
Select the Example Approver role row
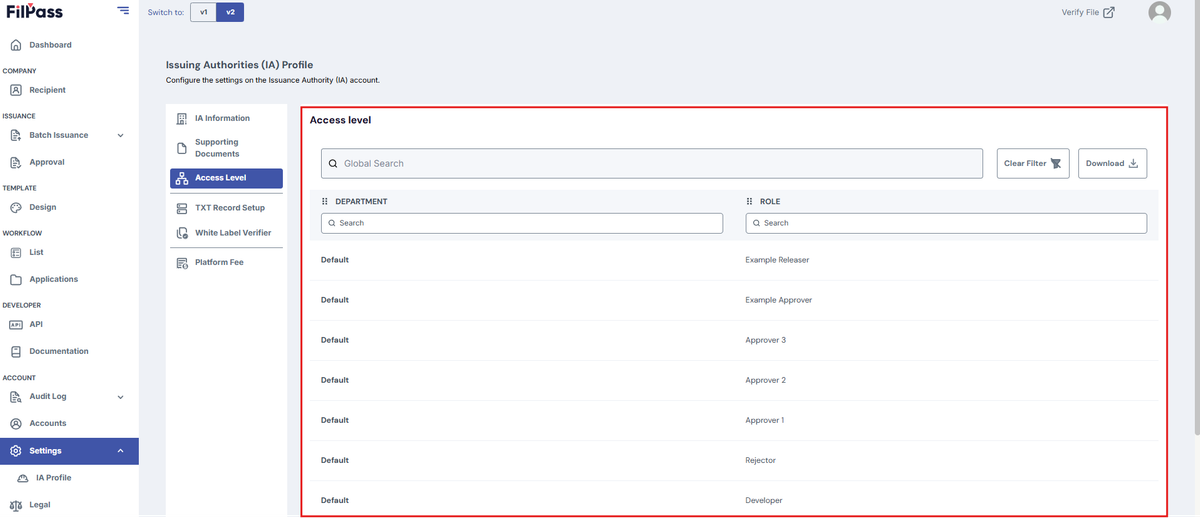[734, 300]
